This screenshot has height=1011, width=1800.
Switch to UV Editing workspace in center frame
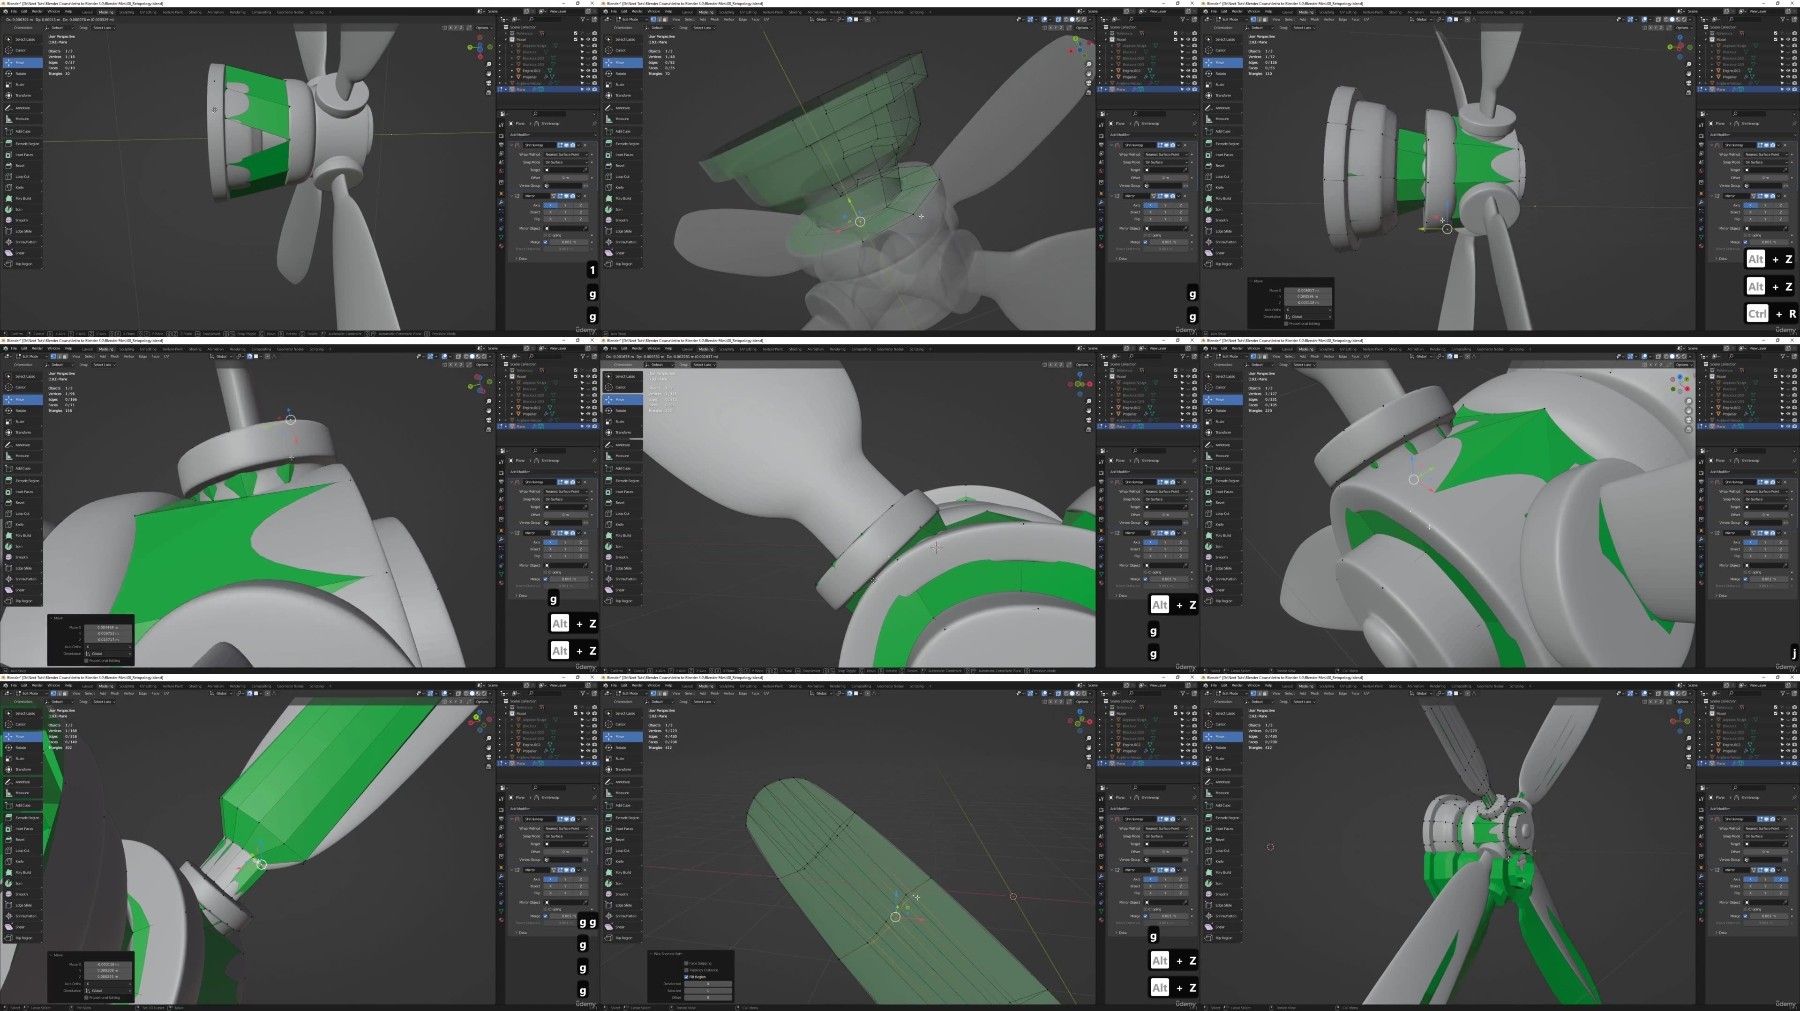point(748,349)
